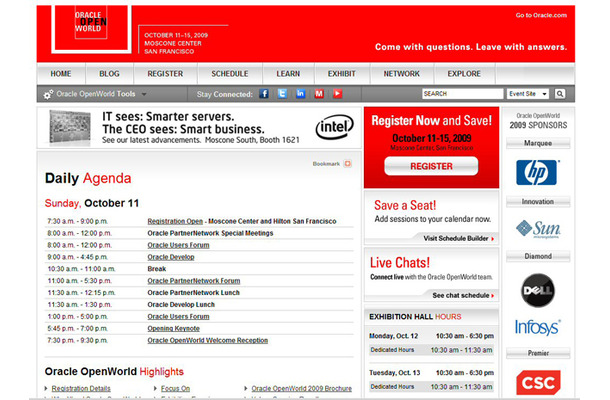This screenshot has height=400, width=610.
Task: Click the Dell sponsor logo
Action: (536, 288)
